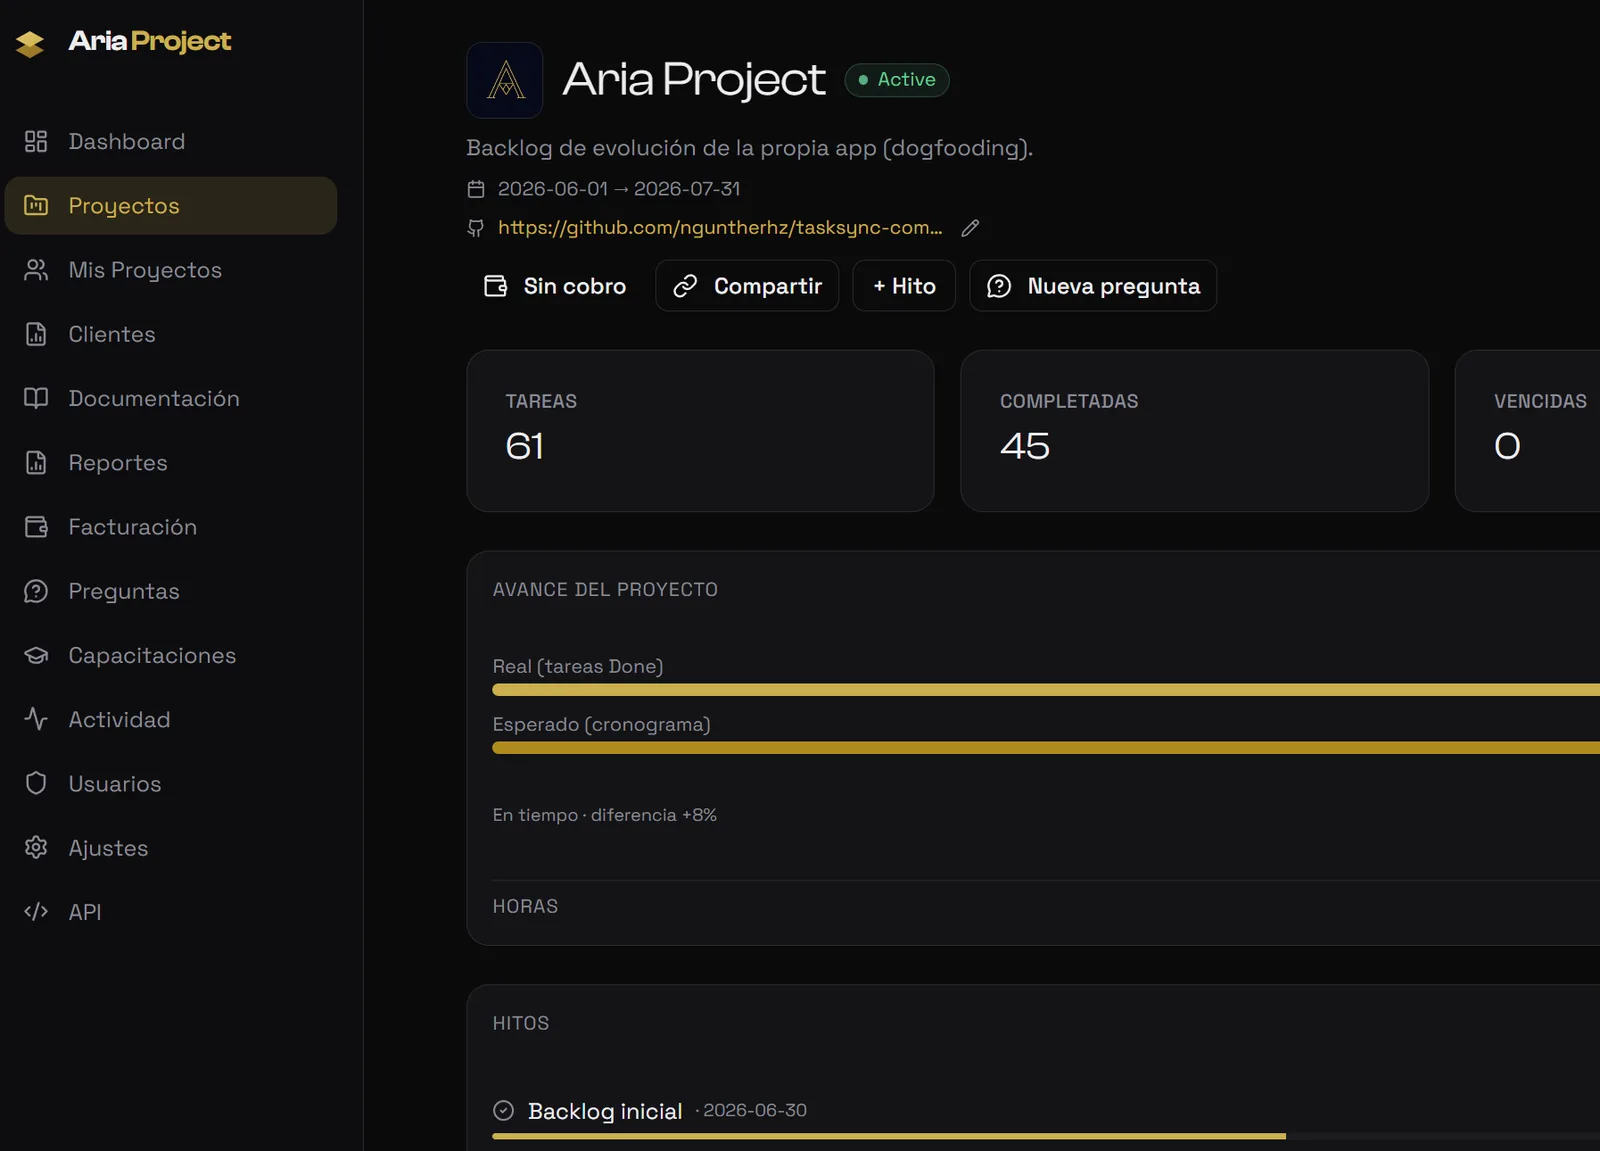Click the API code brackets icon
1600x1151 pixels.
click(36, 912)
